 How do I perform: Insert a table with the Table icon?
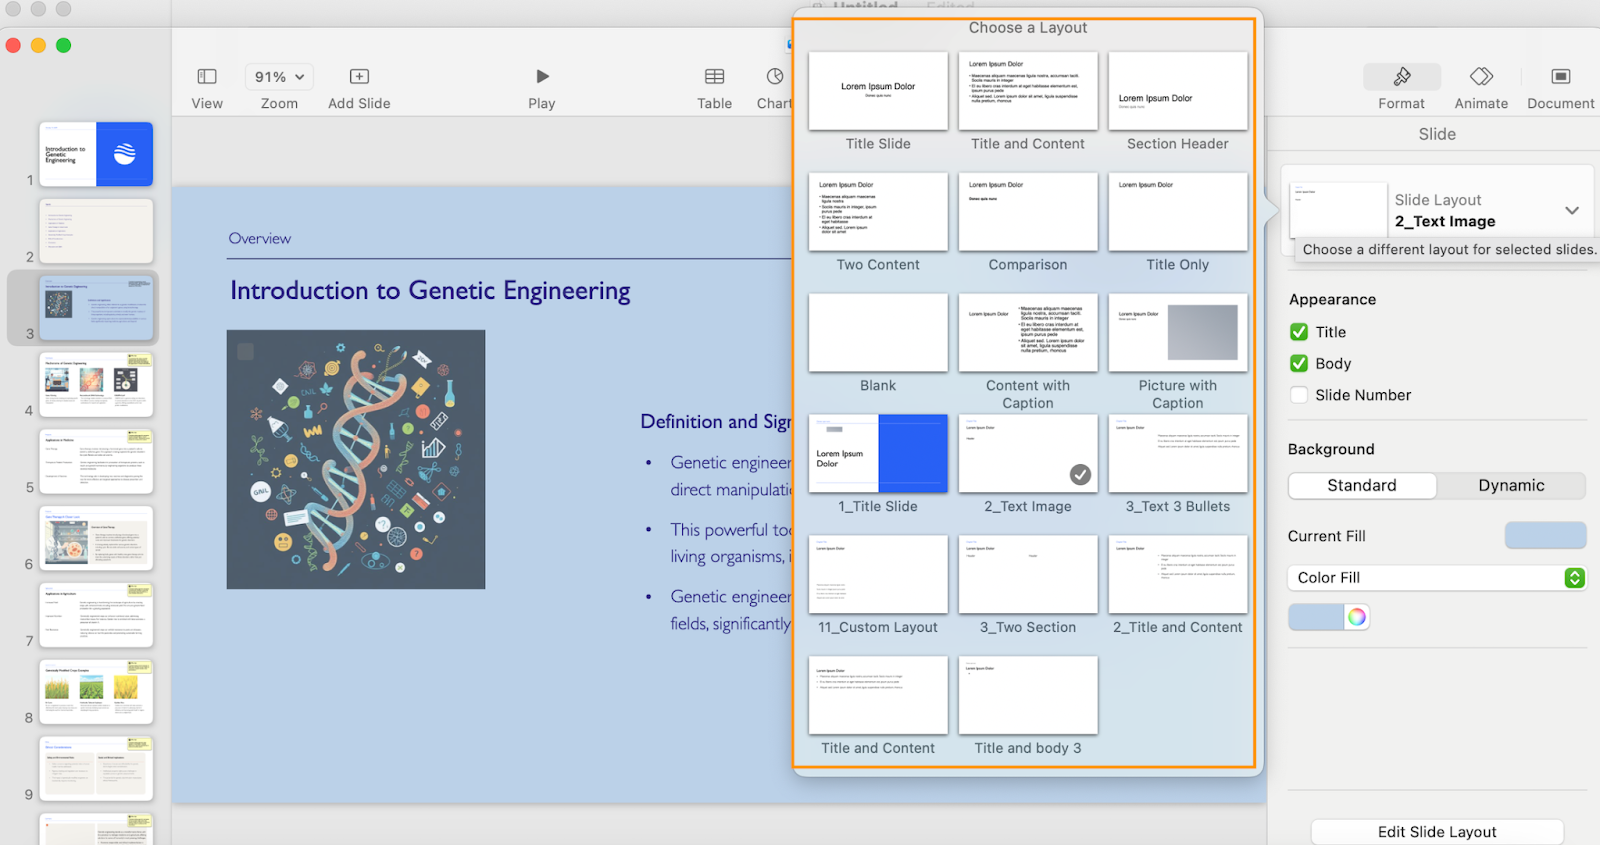(x=714, y=77)
